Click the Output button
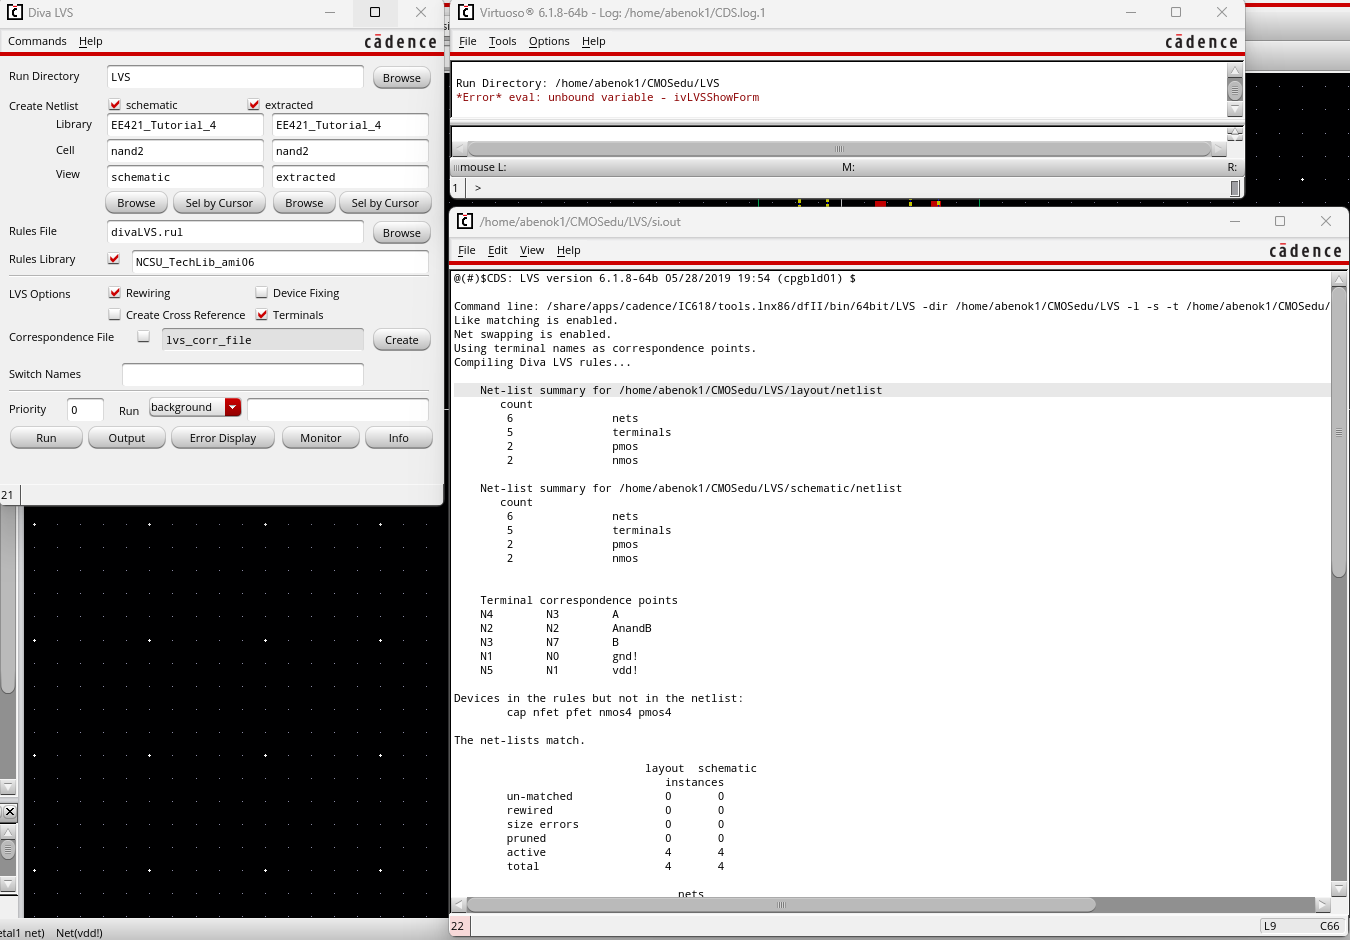Viewport: 1350px width, 940px height. tap(127, 438)
